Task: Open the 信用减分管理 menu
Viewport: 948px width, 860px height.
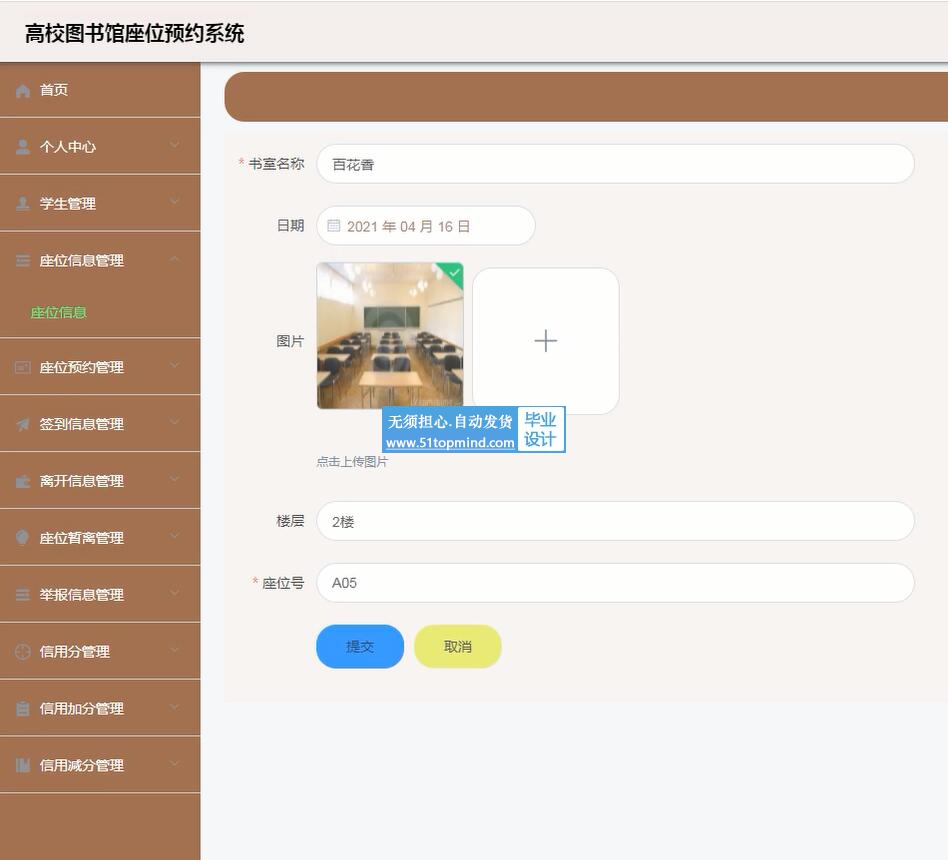Action: 100,765
